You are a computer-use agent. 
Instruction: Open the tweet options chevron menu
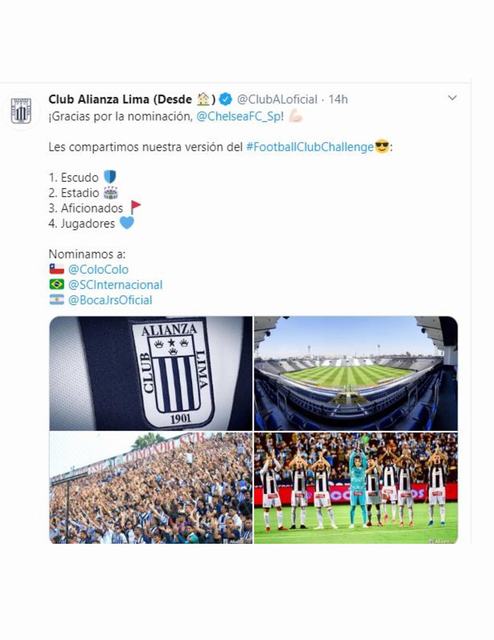click(x=452, y=98)
